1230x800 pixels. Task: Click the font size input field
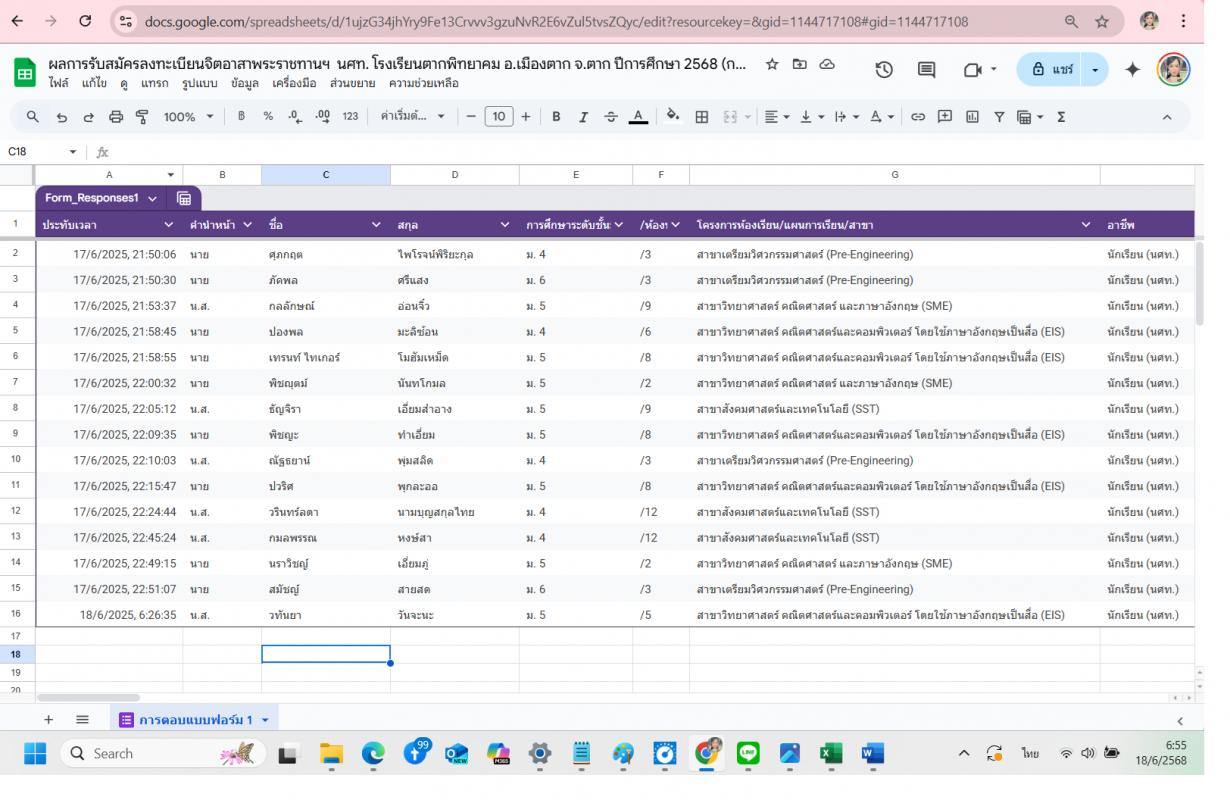499,117
